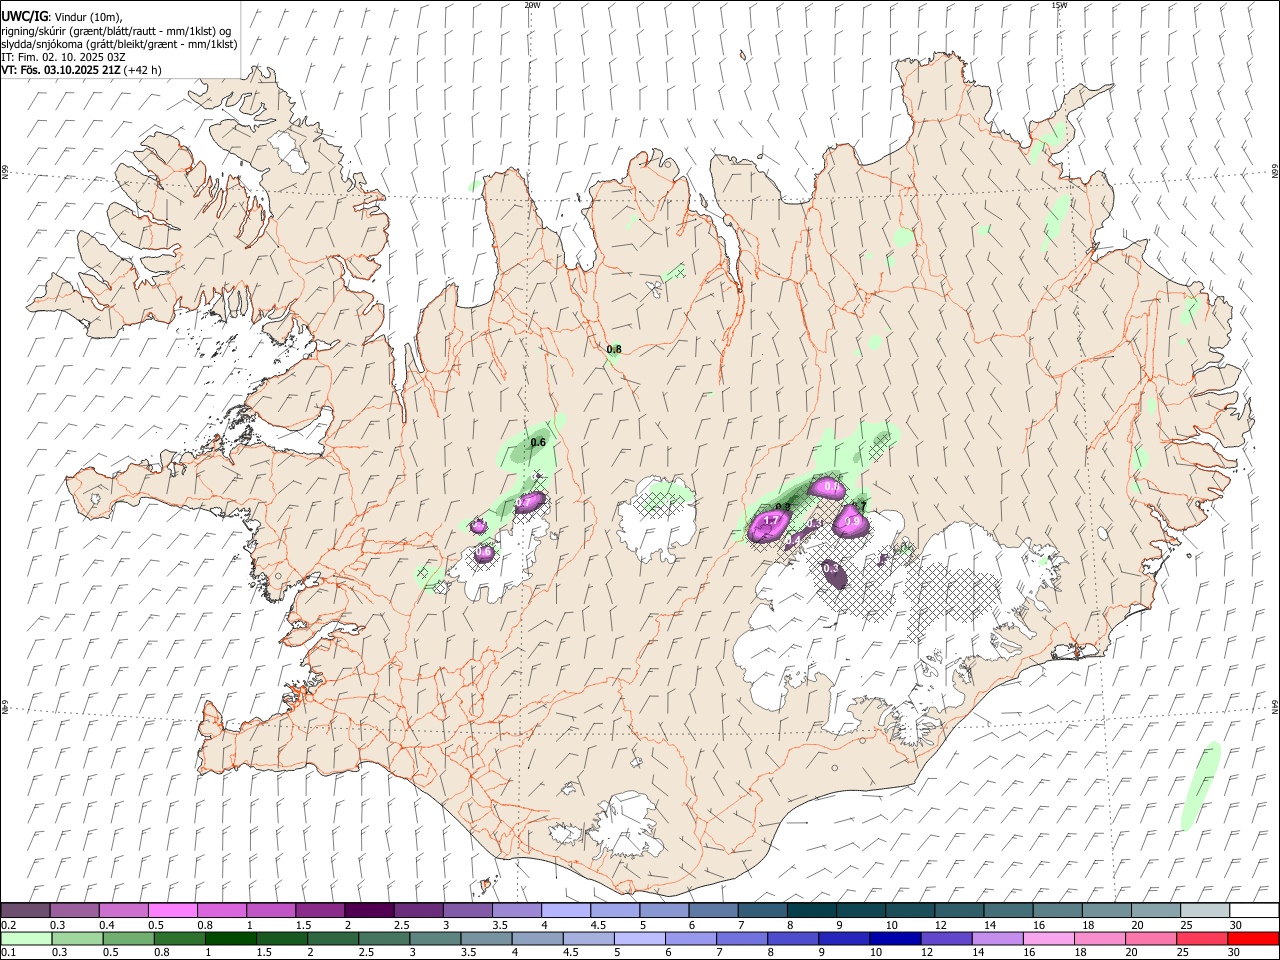This screenshot has height=960, width=1280.
Task: Click the white '0.9' snowfall value on map
Action: (853, 522)
